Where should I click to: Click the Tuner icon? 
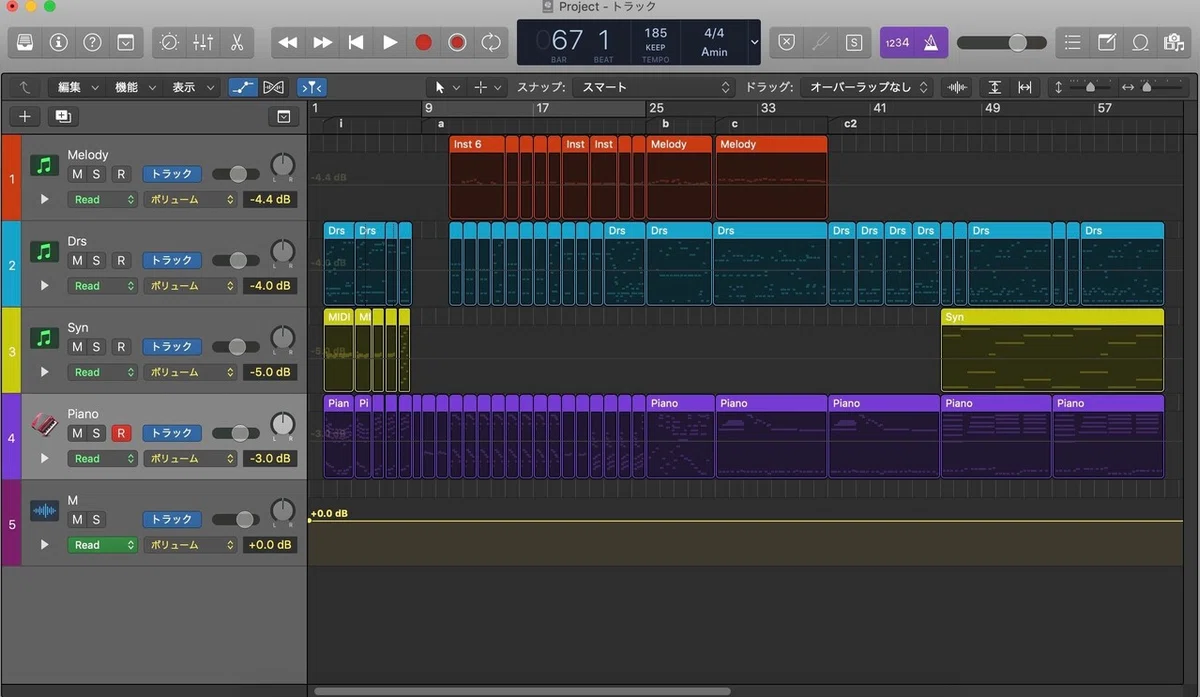[820, 42]
